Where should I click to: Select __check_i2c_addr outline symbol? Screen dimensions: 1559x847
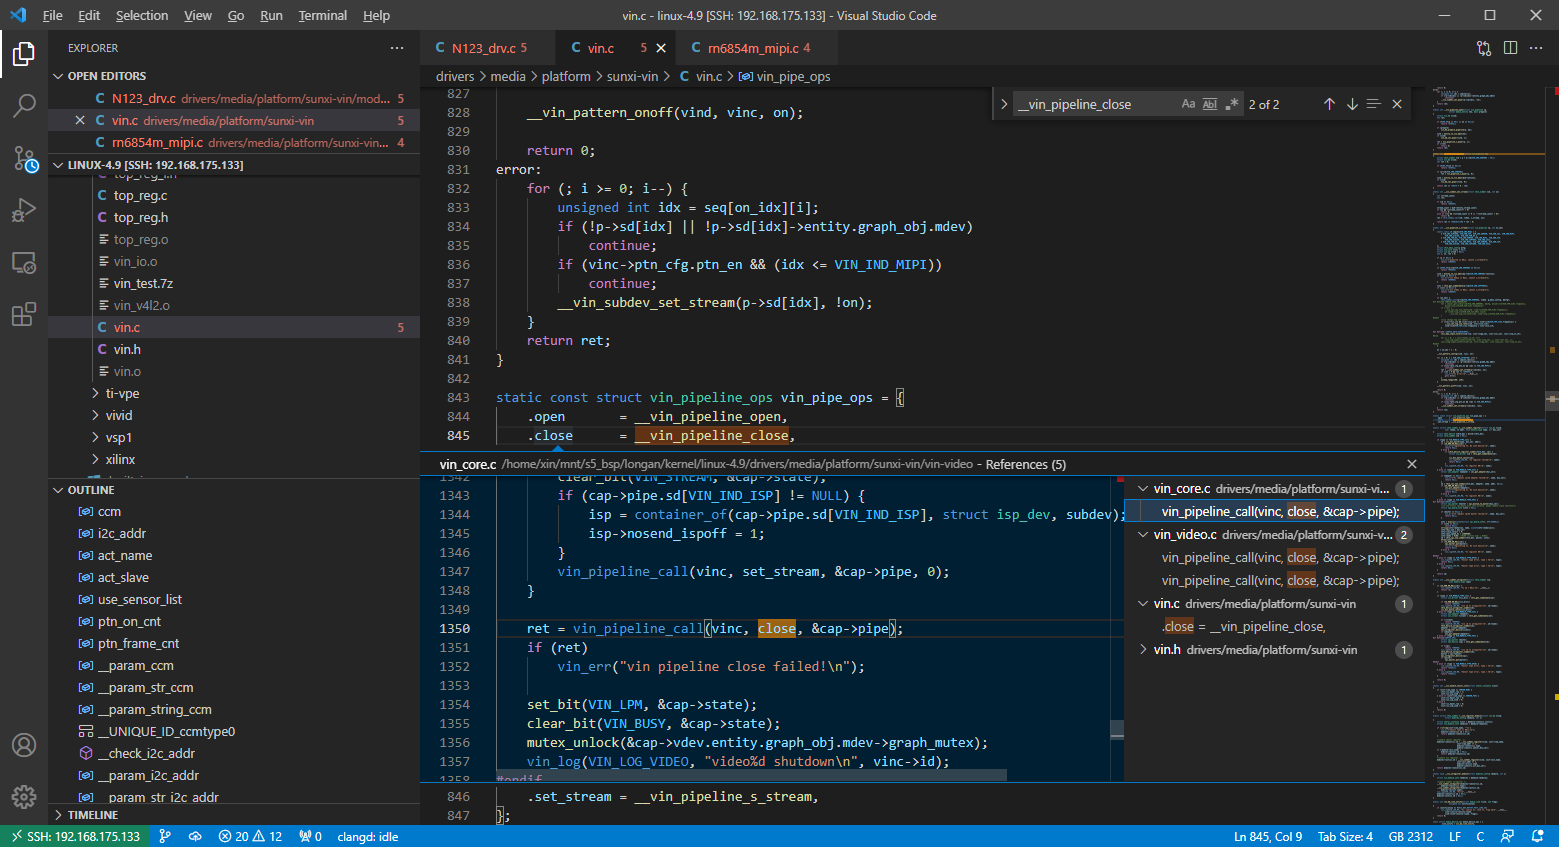click(x=234, y=754)
